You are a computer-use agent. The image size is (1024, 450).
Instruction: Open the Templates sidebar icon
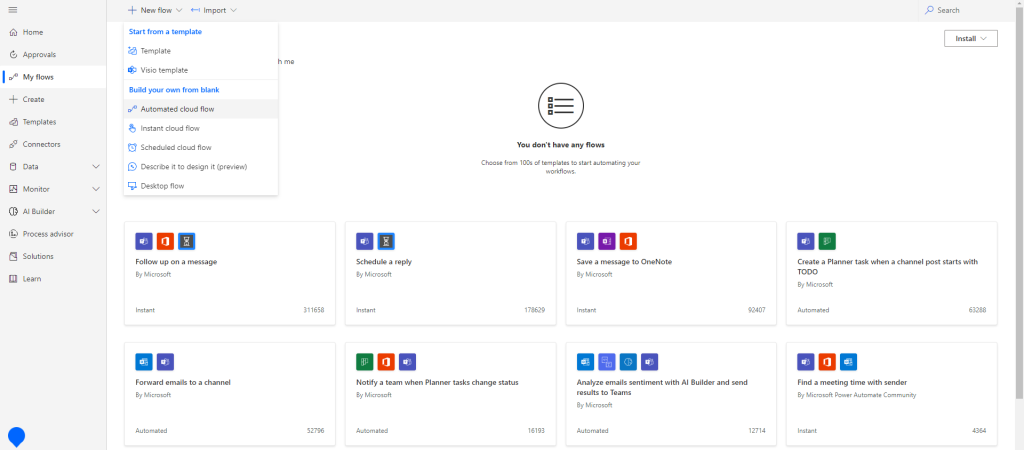(13, 122)
